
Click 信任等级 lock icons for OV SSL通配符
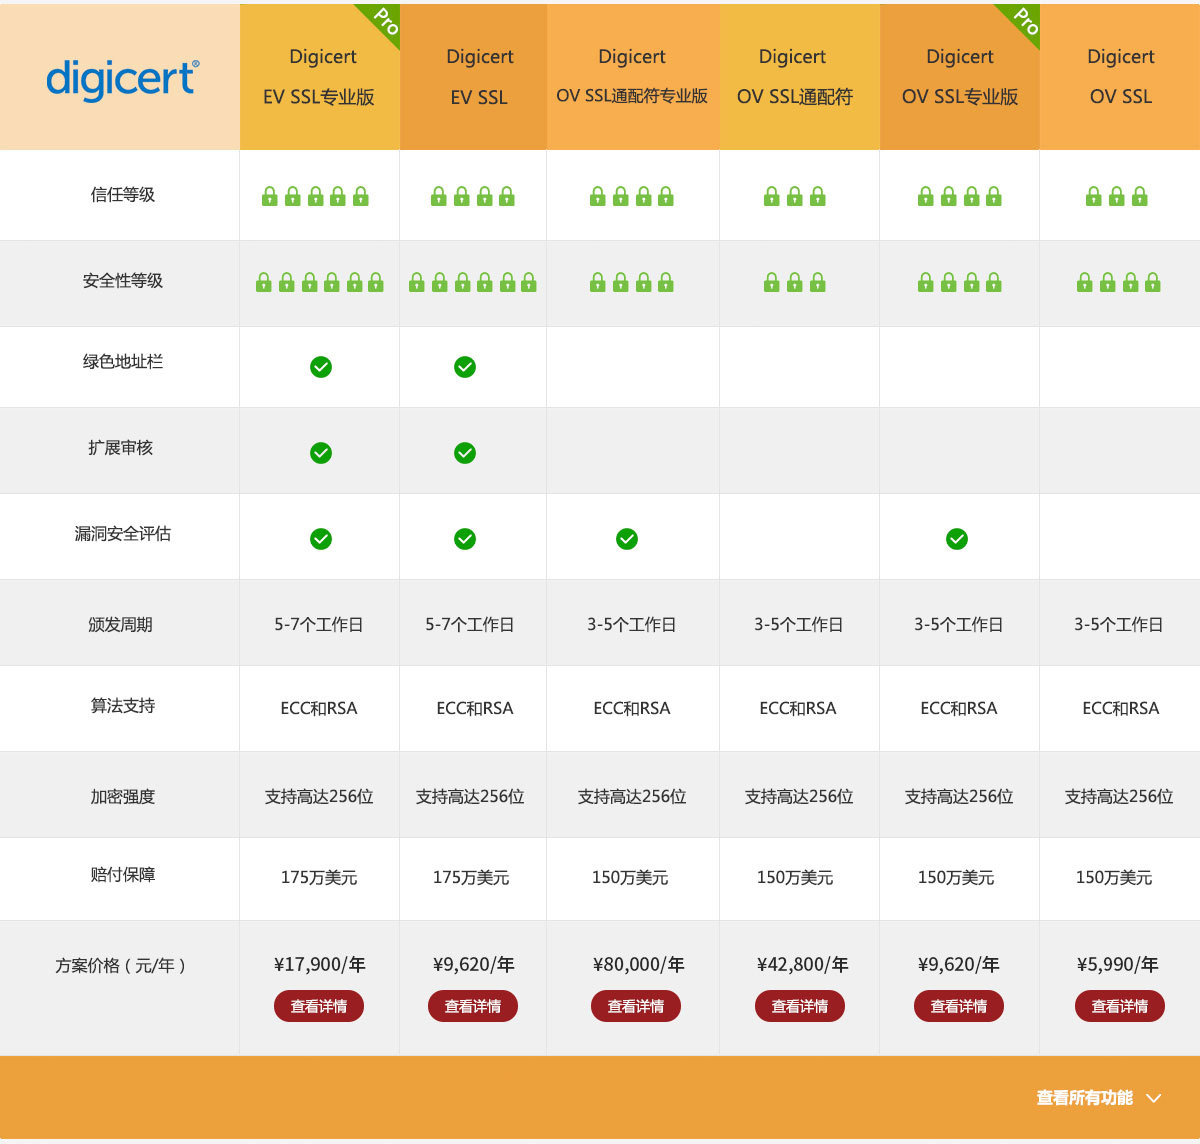795,196
